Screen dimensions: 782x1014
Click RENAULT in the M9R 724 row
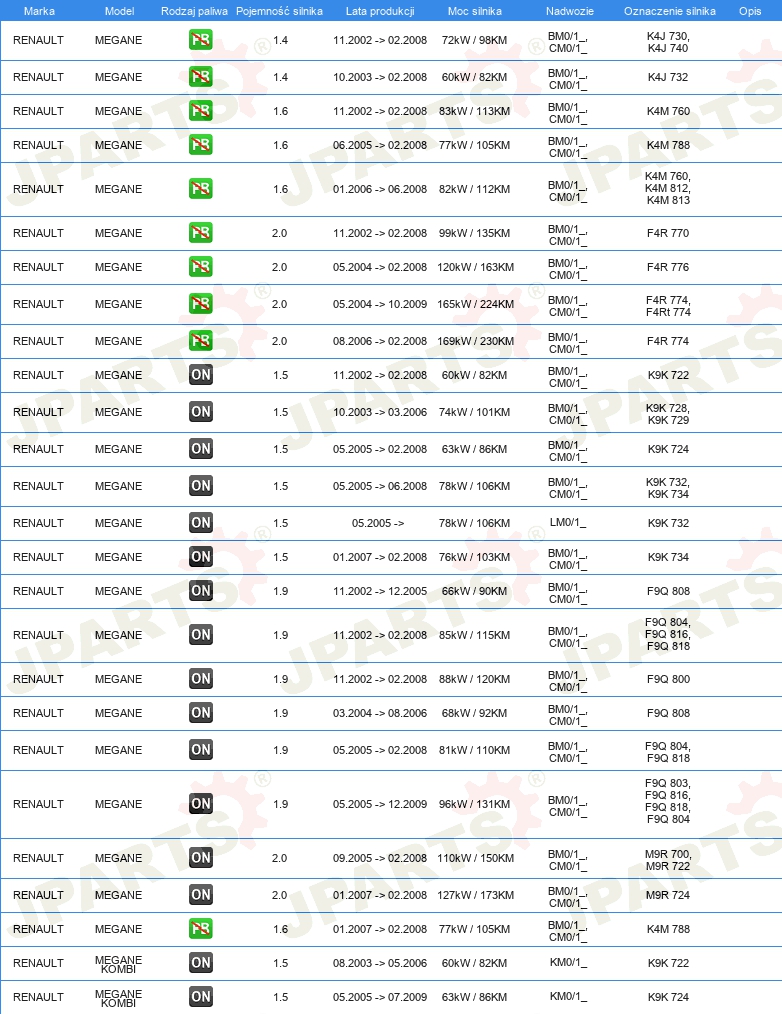pyautogui.click(x=38, y=895)
